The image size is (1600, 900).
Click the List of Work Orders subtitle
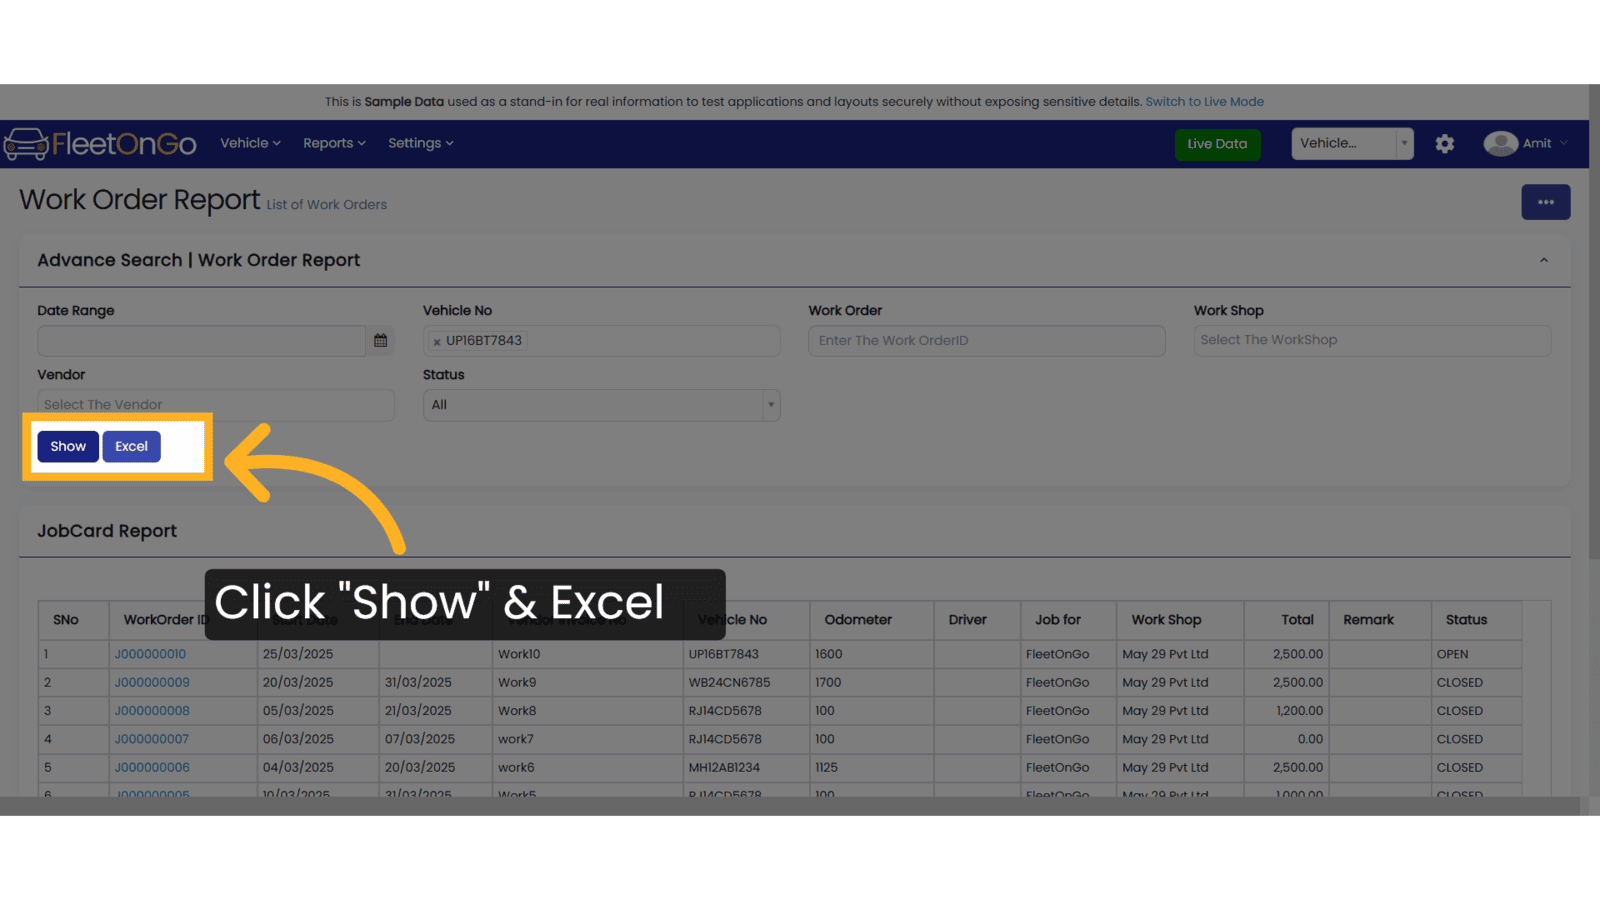pyautogui.click(x=327, y=205)
